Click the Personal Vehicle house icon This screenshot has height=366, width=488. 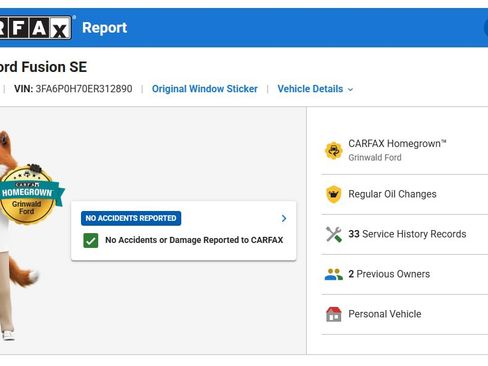[334, 314]
